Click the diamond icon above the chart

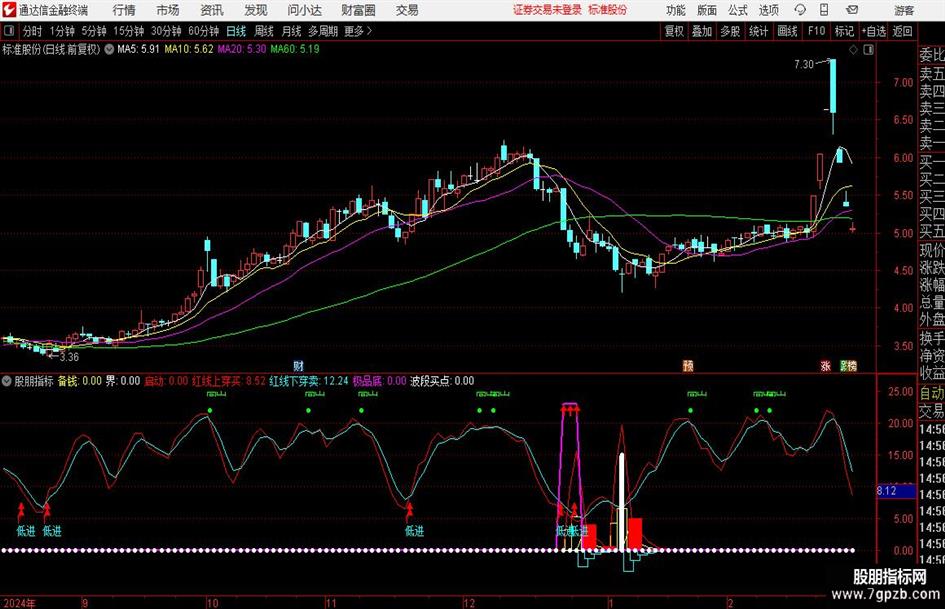(x=853, y=50)
